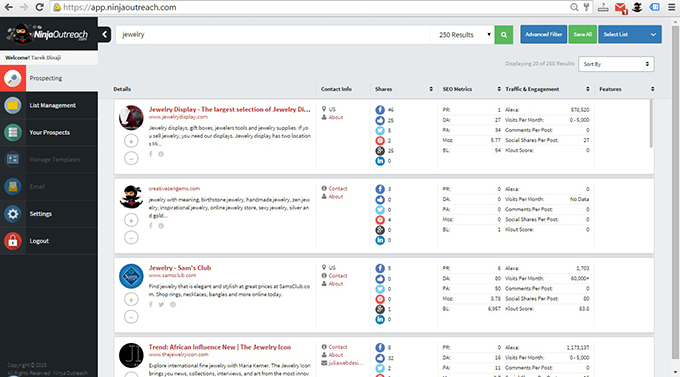Open the juliawebdesi... email link

(345, 363)
